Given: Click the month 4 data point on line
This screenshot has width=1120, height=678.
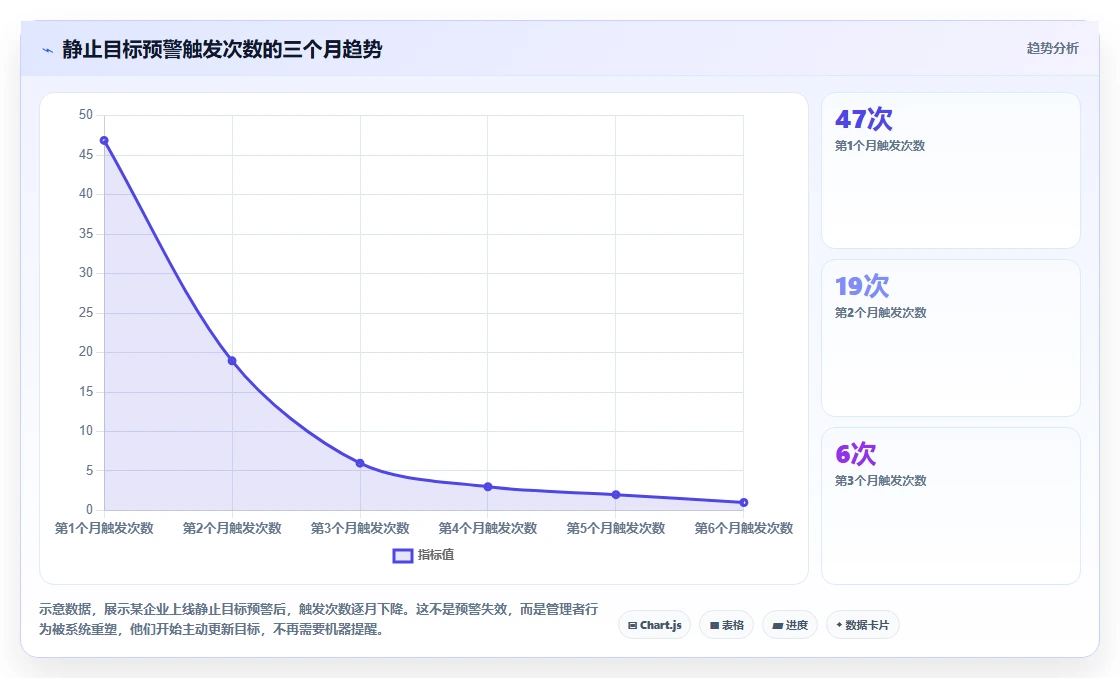Looking at the screenshot, I should click(488, 487).
